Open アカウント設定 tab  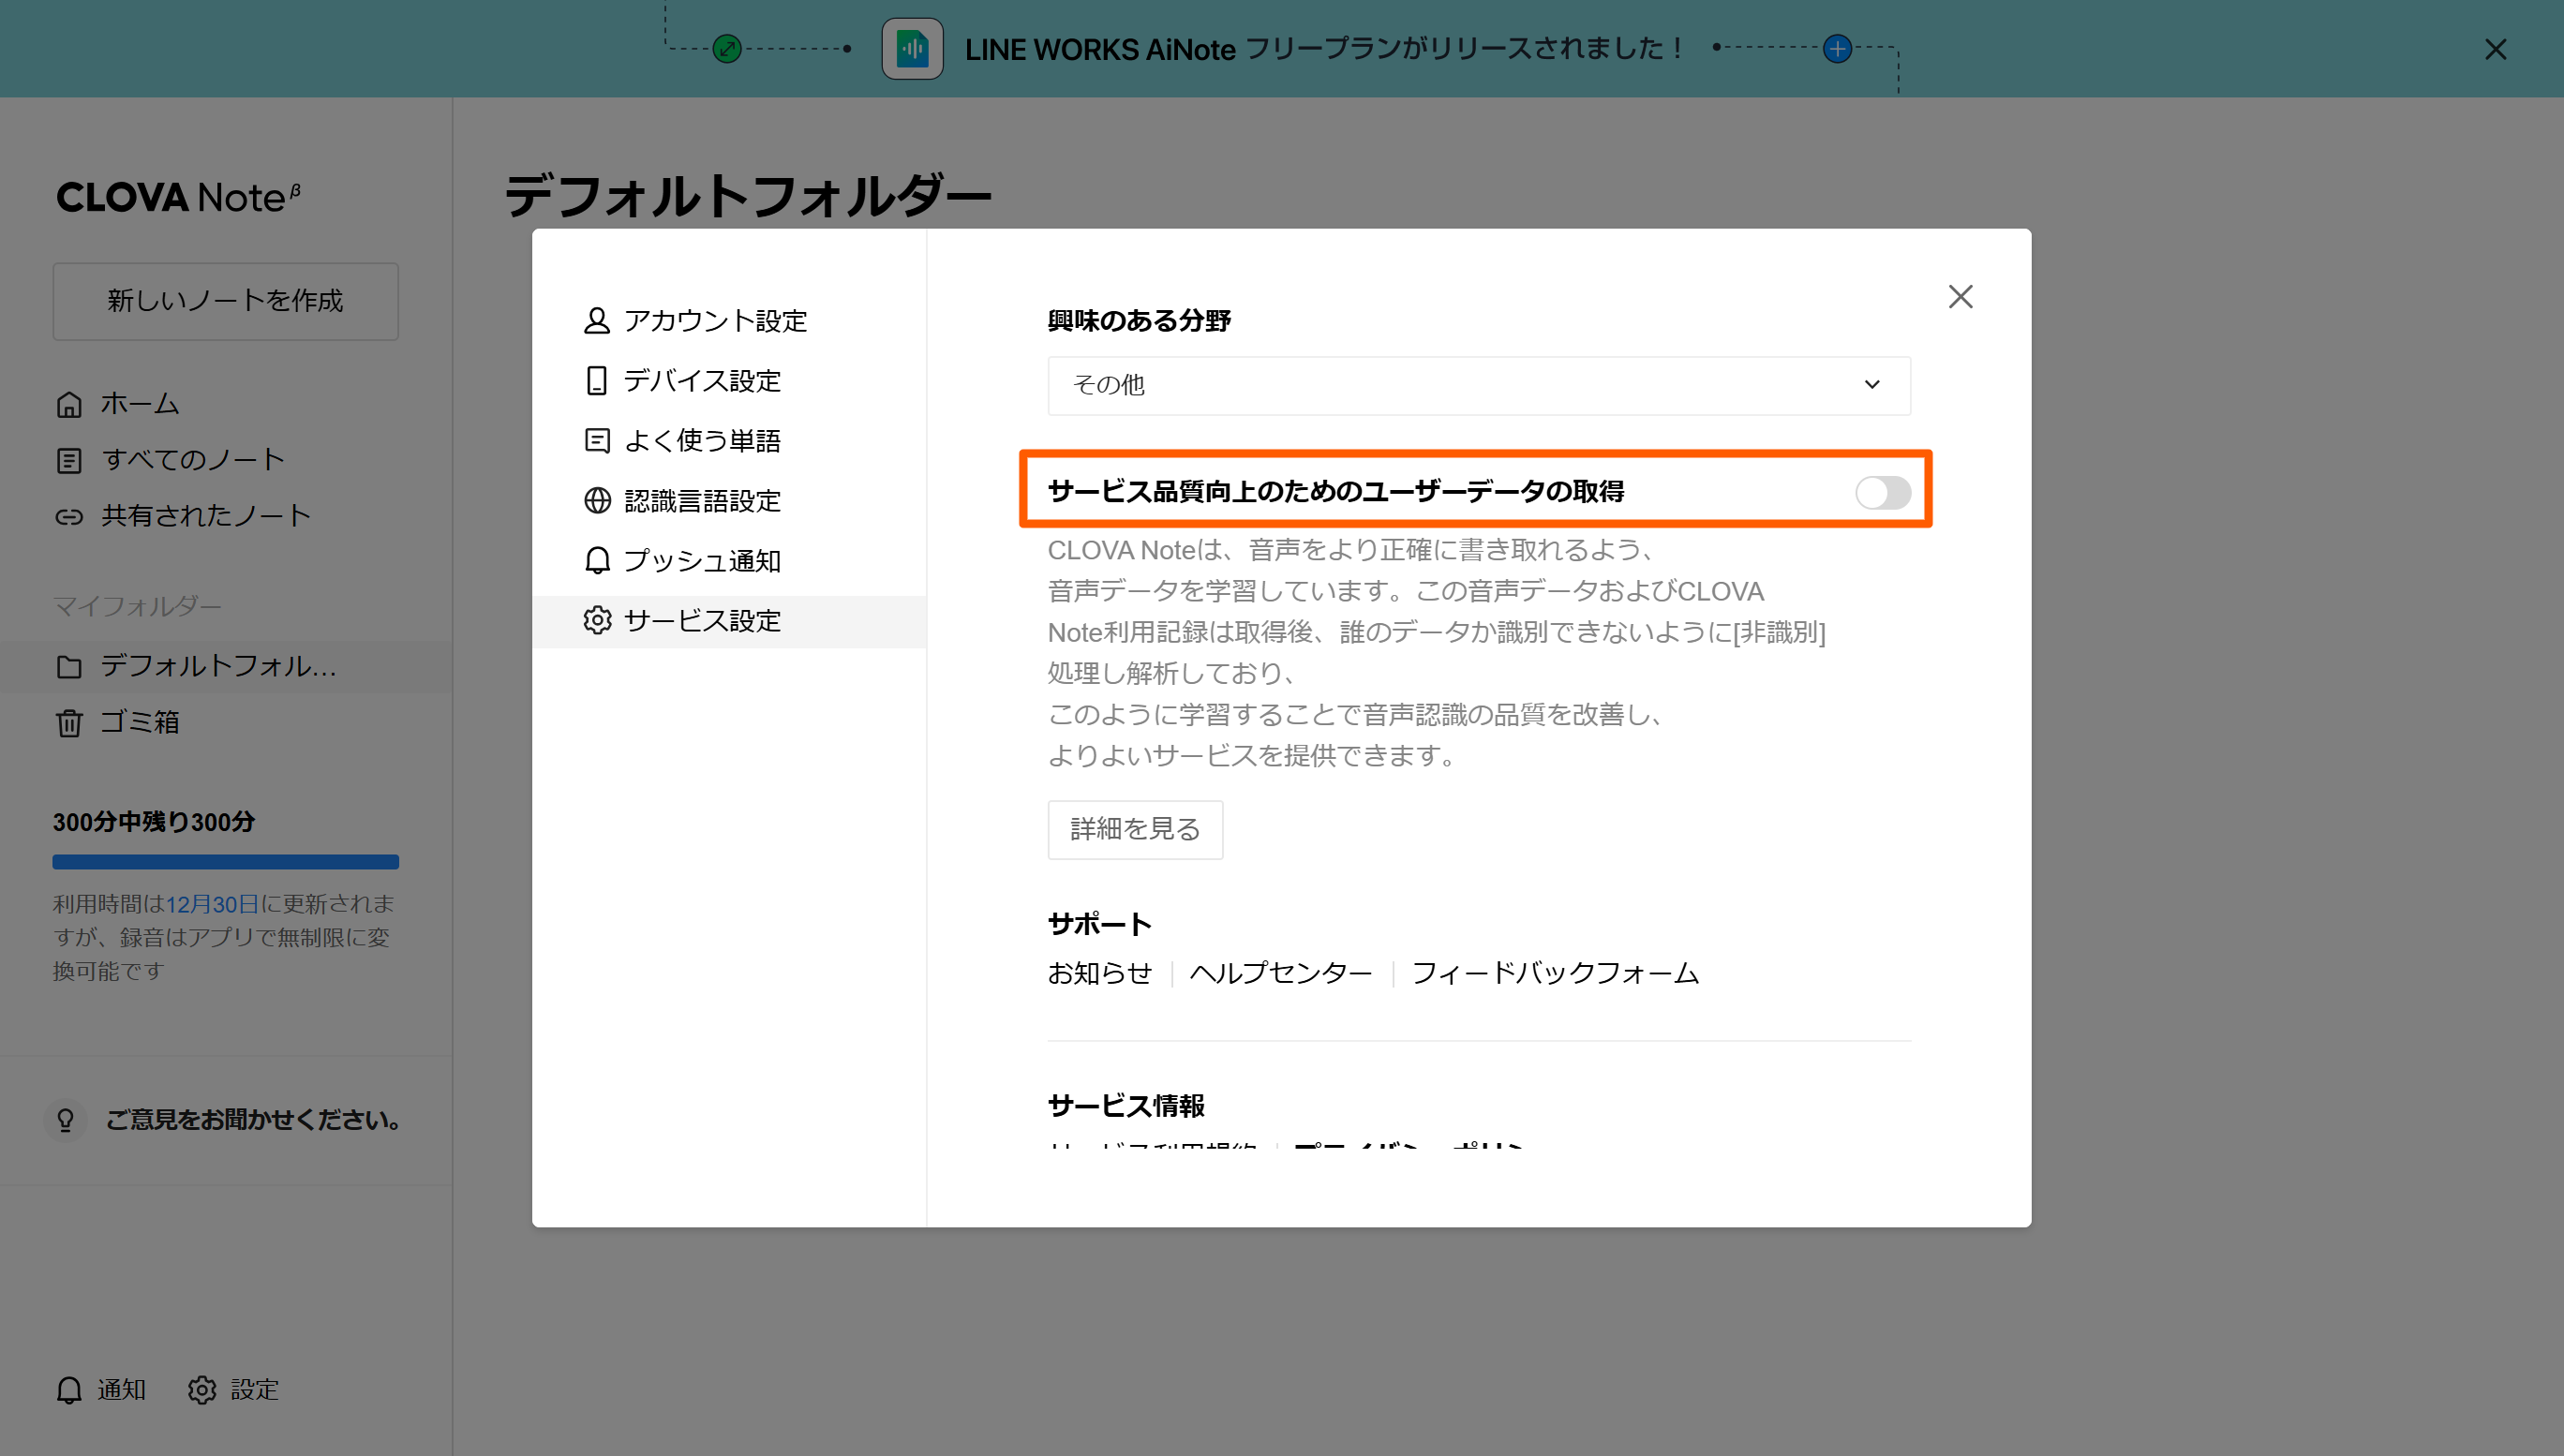click(x=714, y=321)
